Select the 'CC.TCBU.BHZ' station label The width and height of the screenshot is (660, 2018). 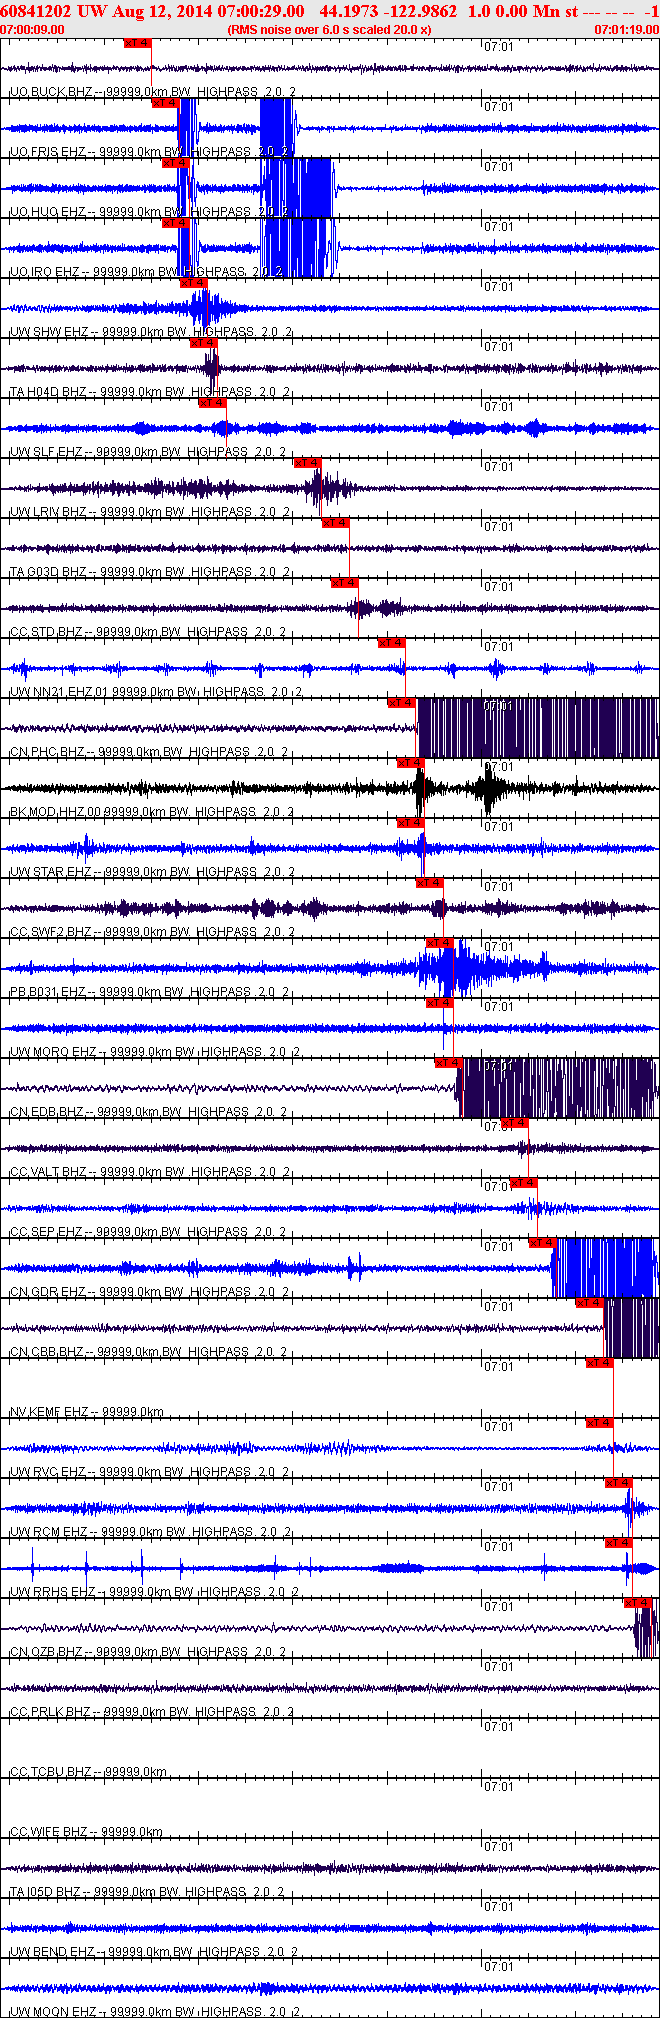coord(50,1772)
